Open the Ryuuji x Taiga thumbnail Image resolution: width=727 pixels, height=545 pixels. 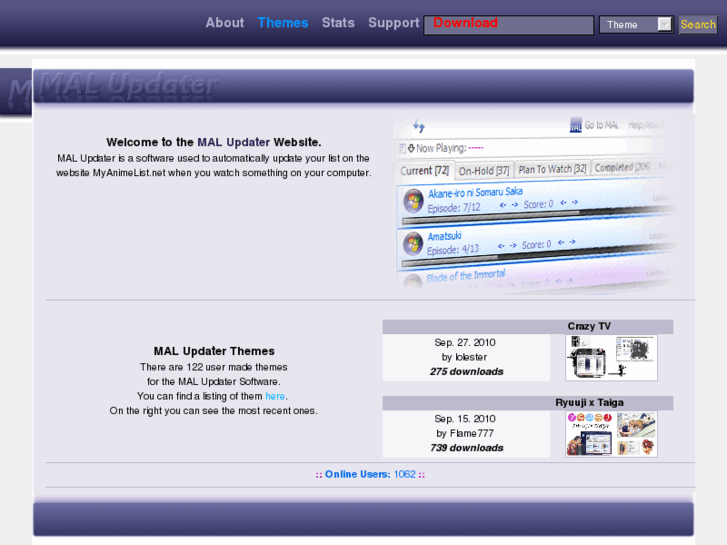pyautogui.click(x=611, y=434)
